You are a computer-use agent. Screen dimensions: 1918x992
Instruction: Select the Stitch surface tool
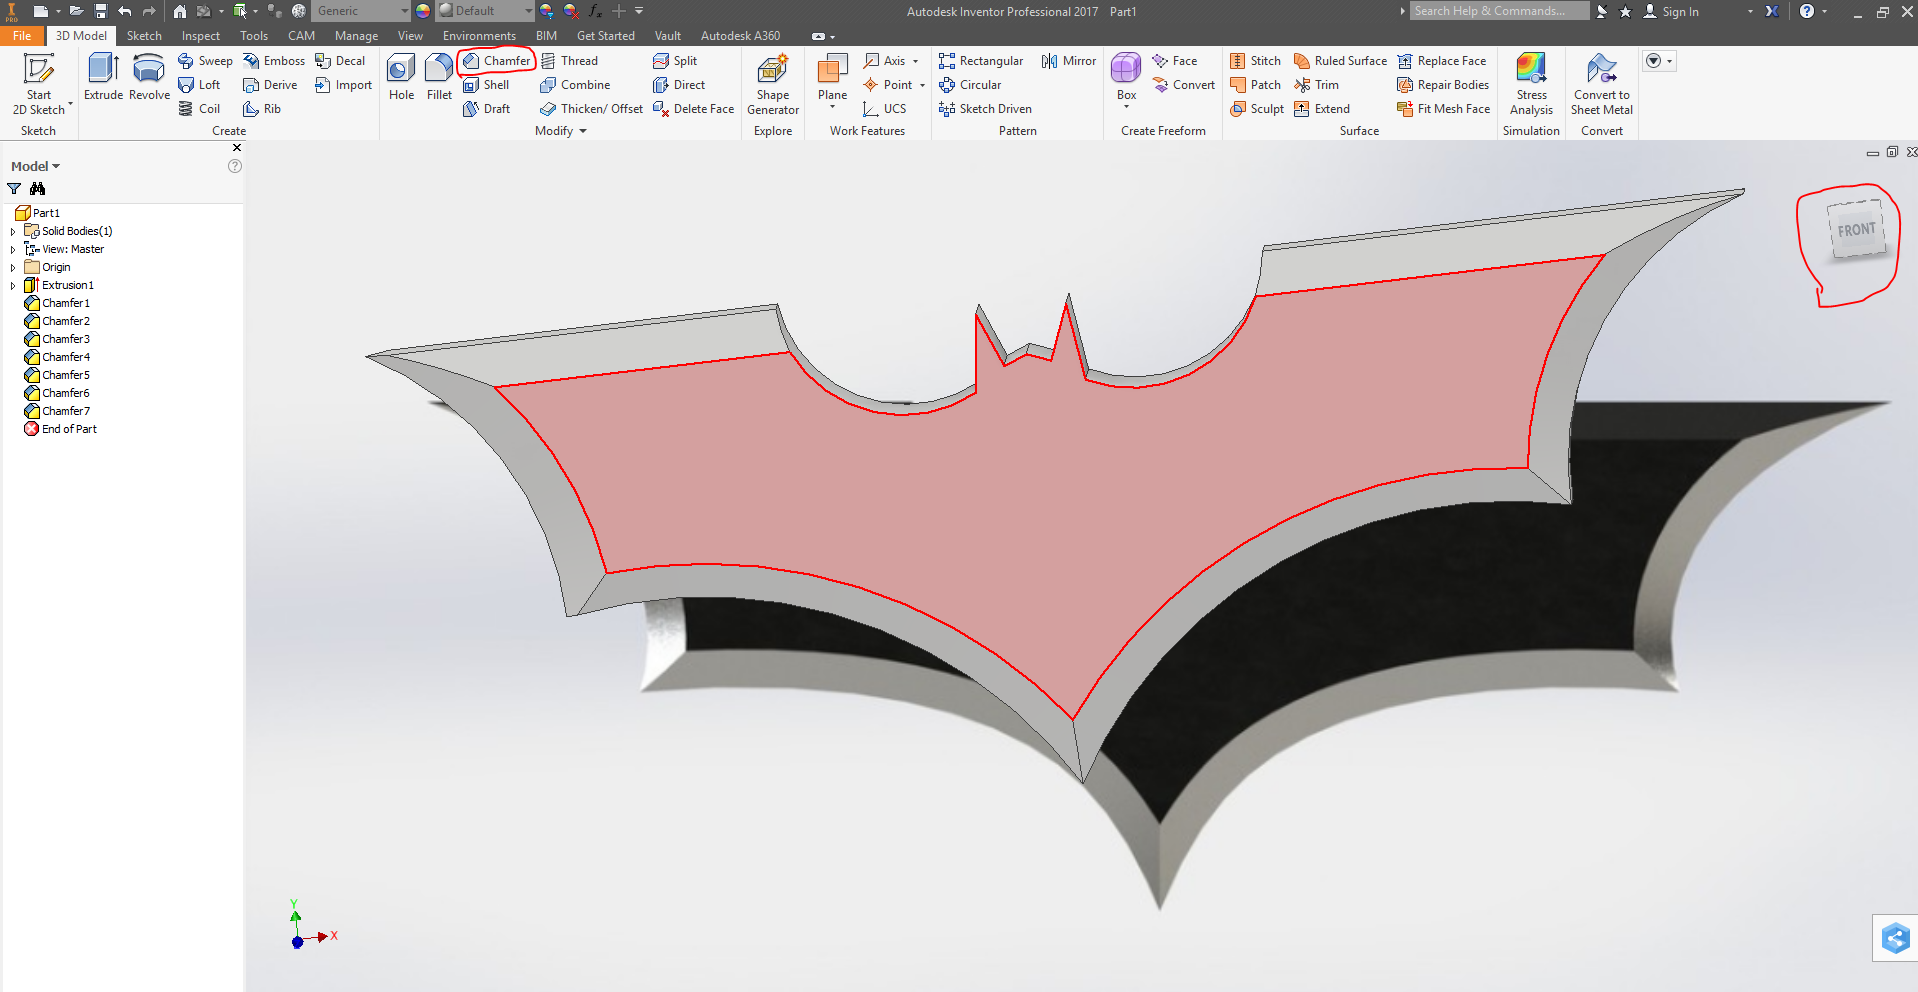(x=1255, y=61)
